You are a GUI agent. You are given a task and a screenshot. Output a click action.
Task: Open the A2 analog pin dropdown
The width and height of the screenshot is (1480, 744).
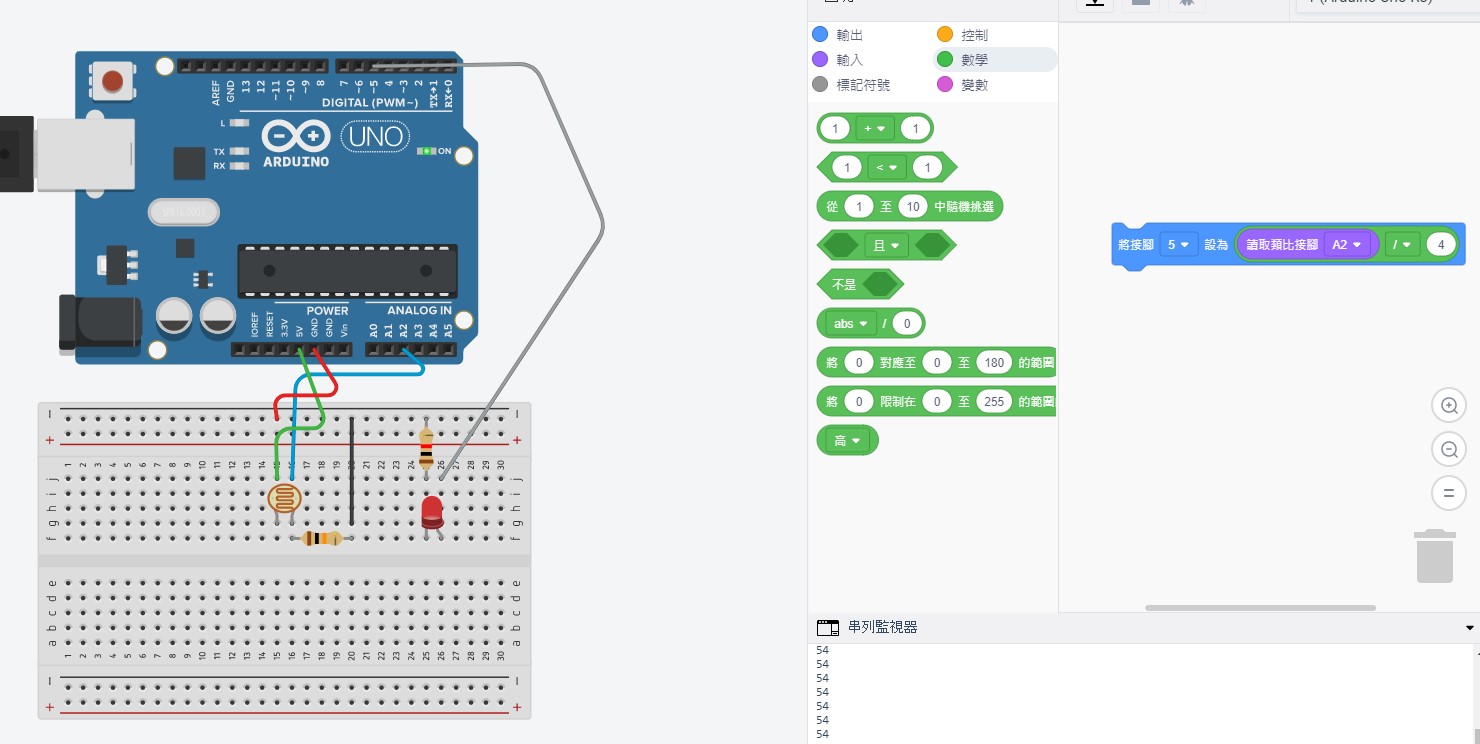pyautogui.click(x=1346, y=245)
